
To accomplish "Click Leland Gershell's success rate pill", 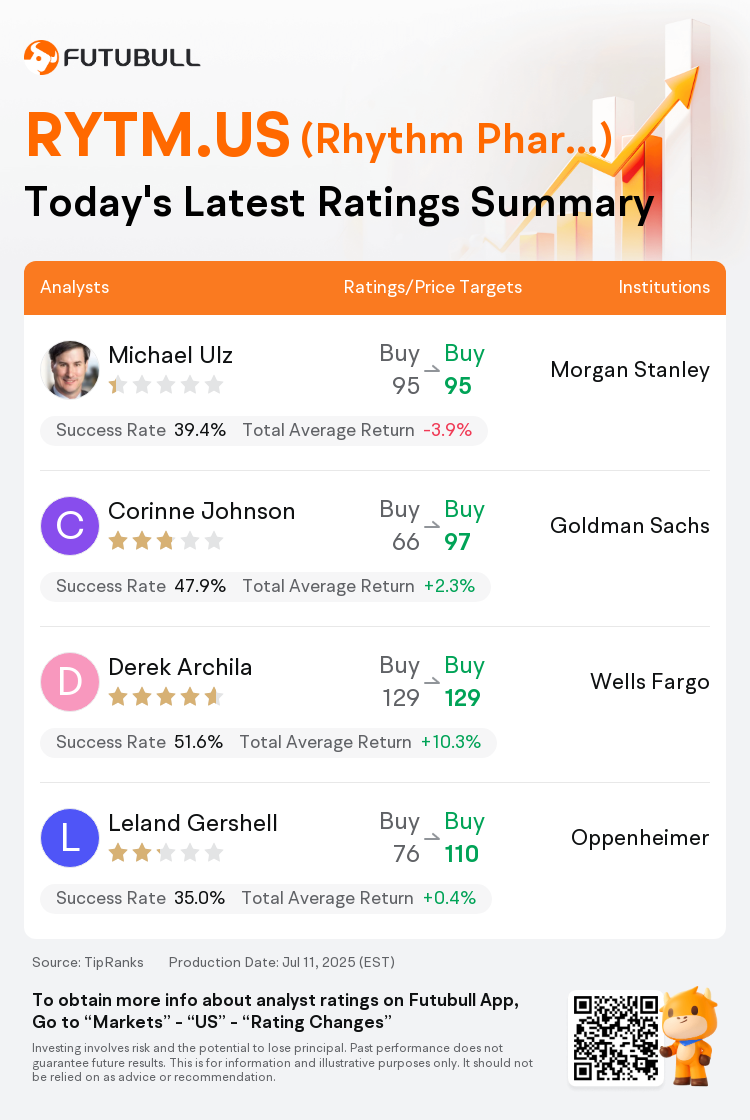I will (x=266, y=898).
